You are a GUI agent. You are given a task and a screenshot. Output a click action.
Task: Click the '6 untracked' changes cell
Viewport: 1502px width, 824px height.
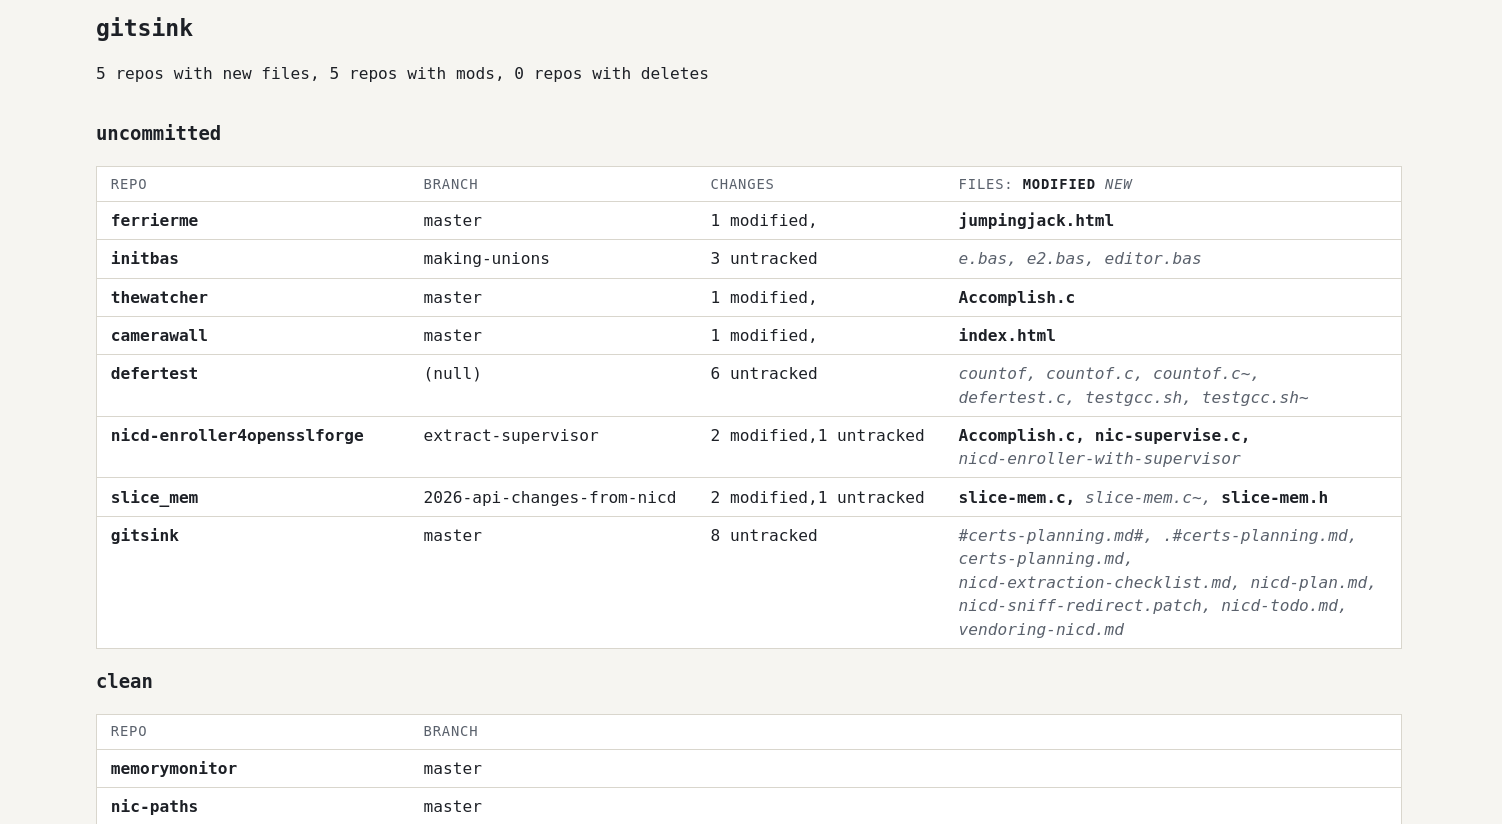pyautogui.click(x=764, y=373)
